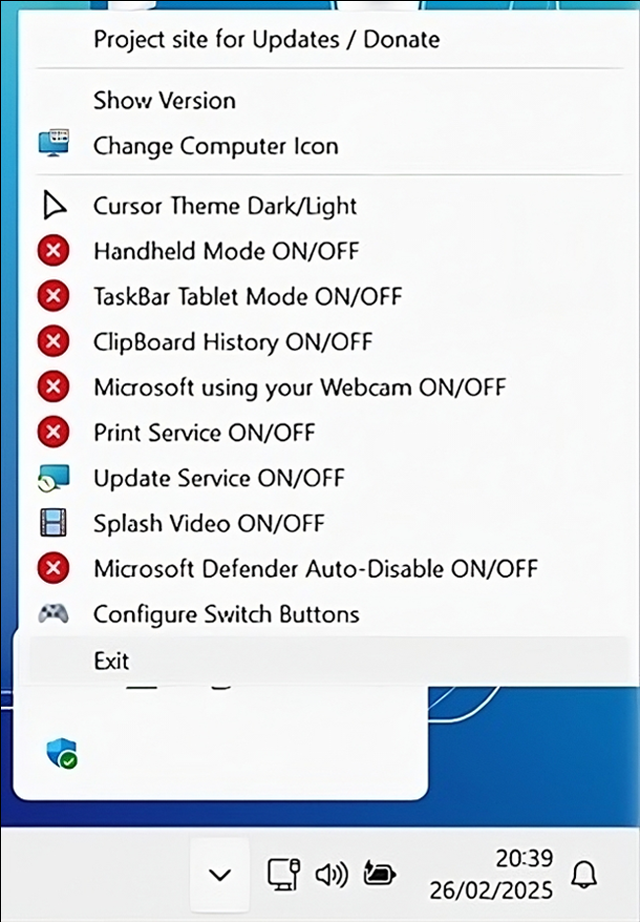
Task: Open the notification bell in taskbar
Action: [583, 875]
